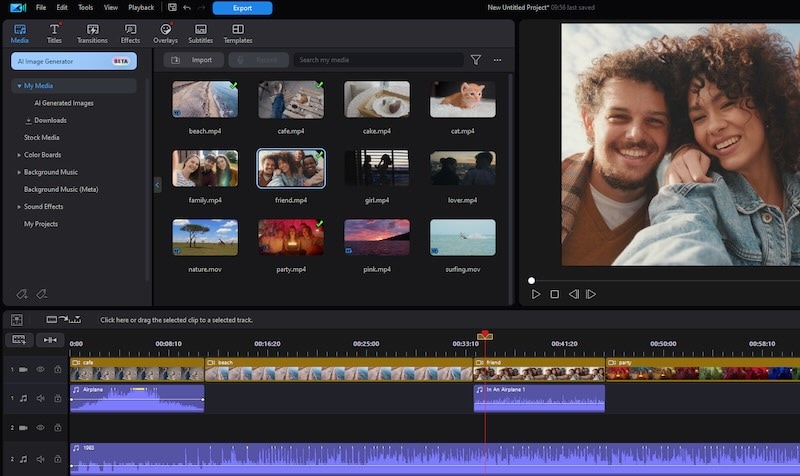Open the media filter funnel icon

tap(476, 60)
